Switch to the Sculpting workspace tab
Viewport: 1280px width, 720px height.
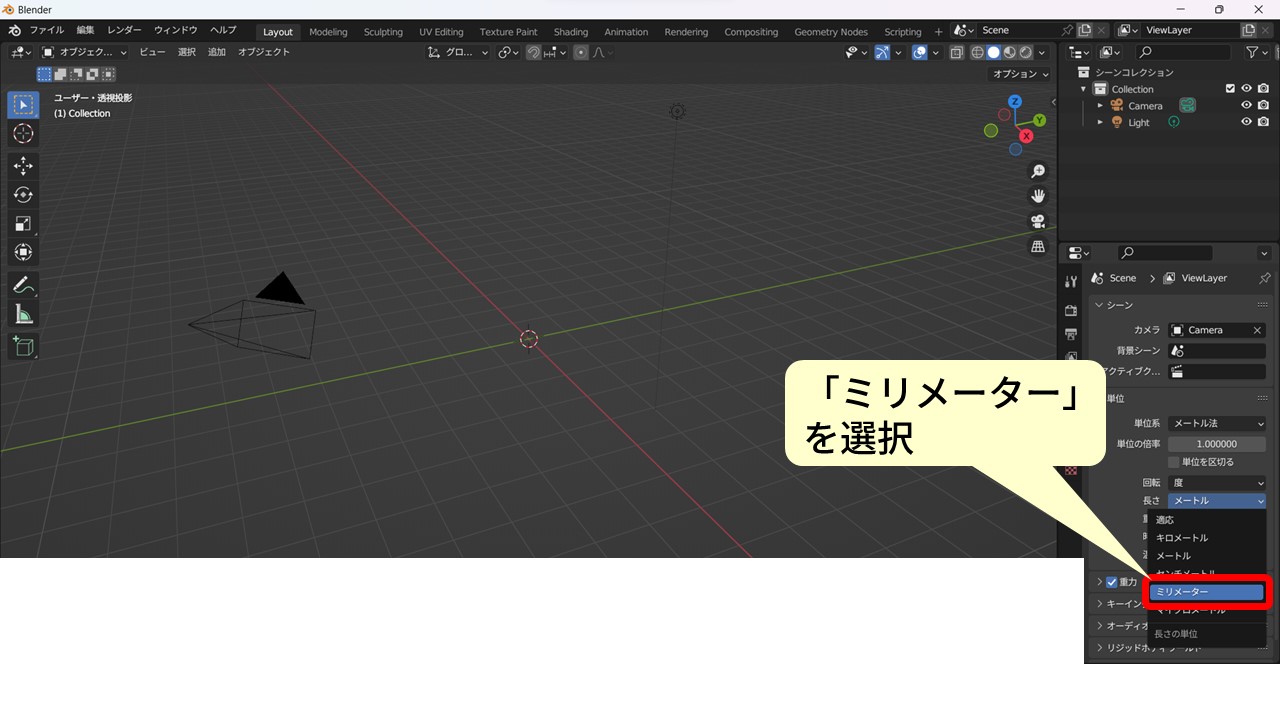383,32
